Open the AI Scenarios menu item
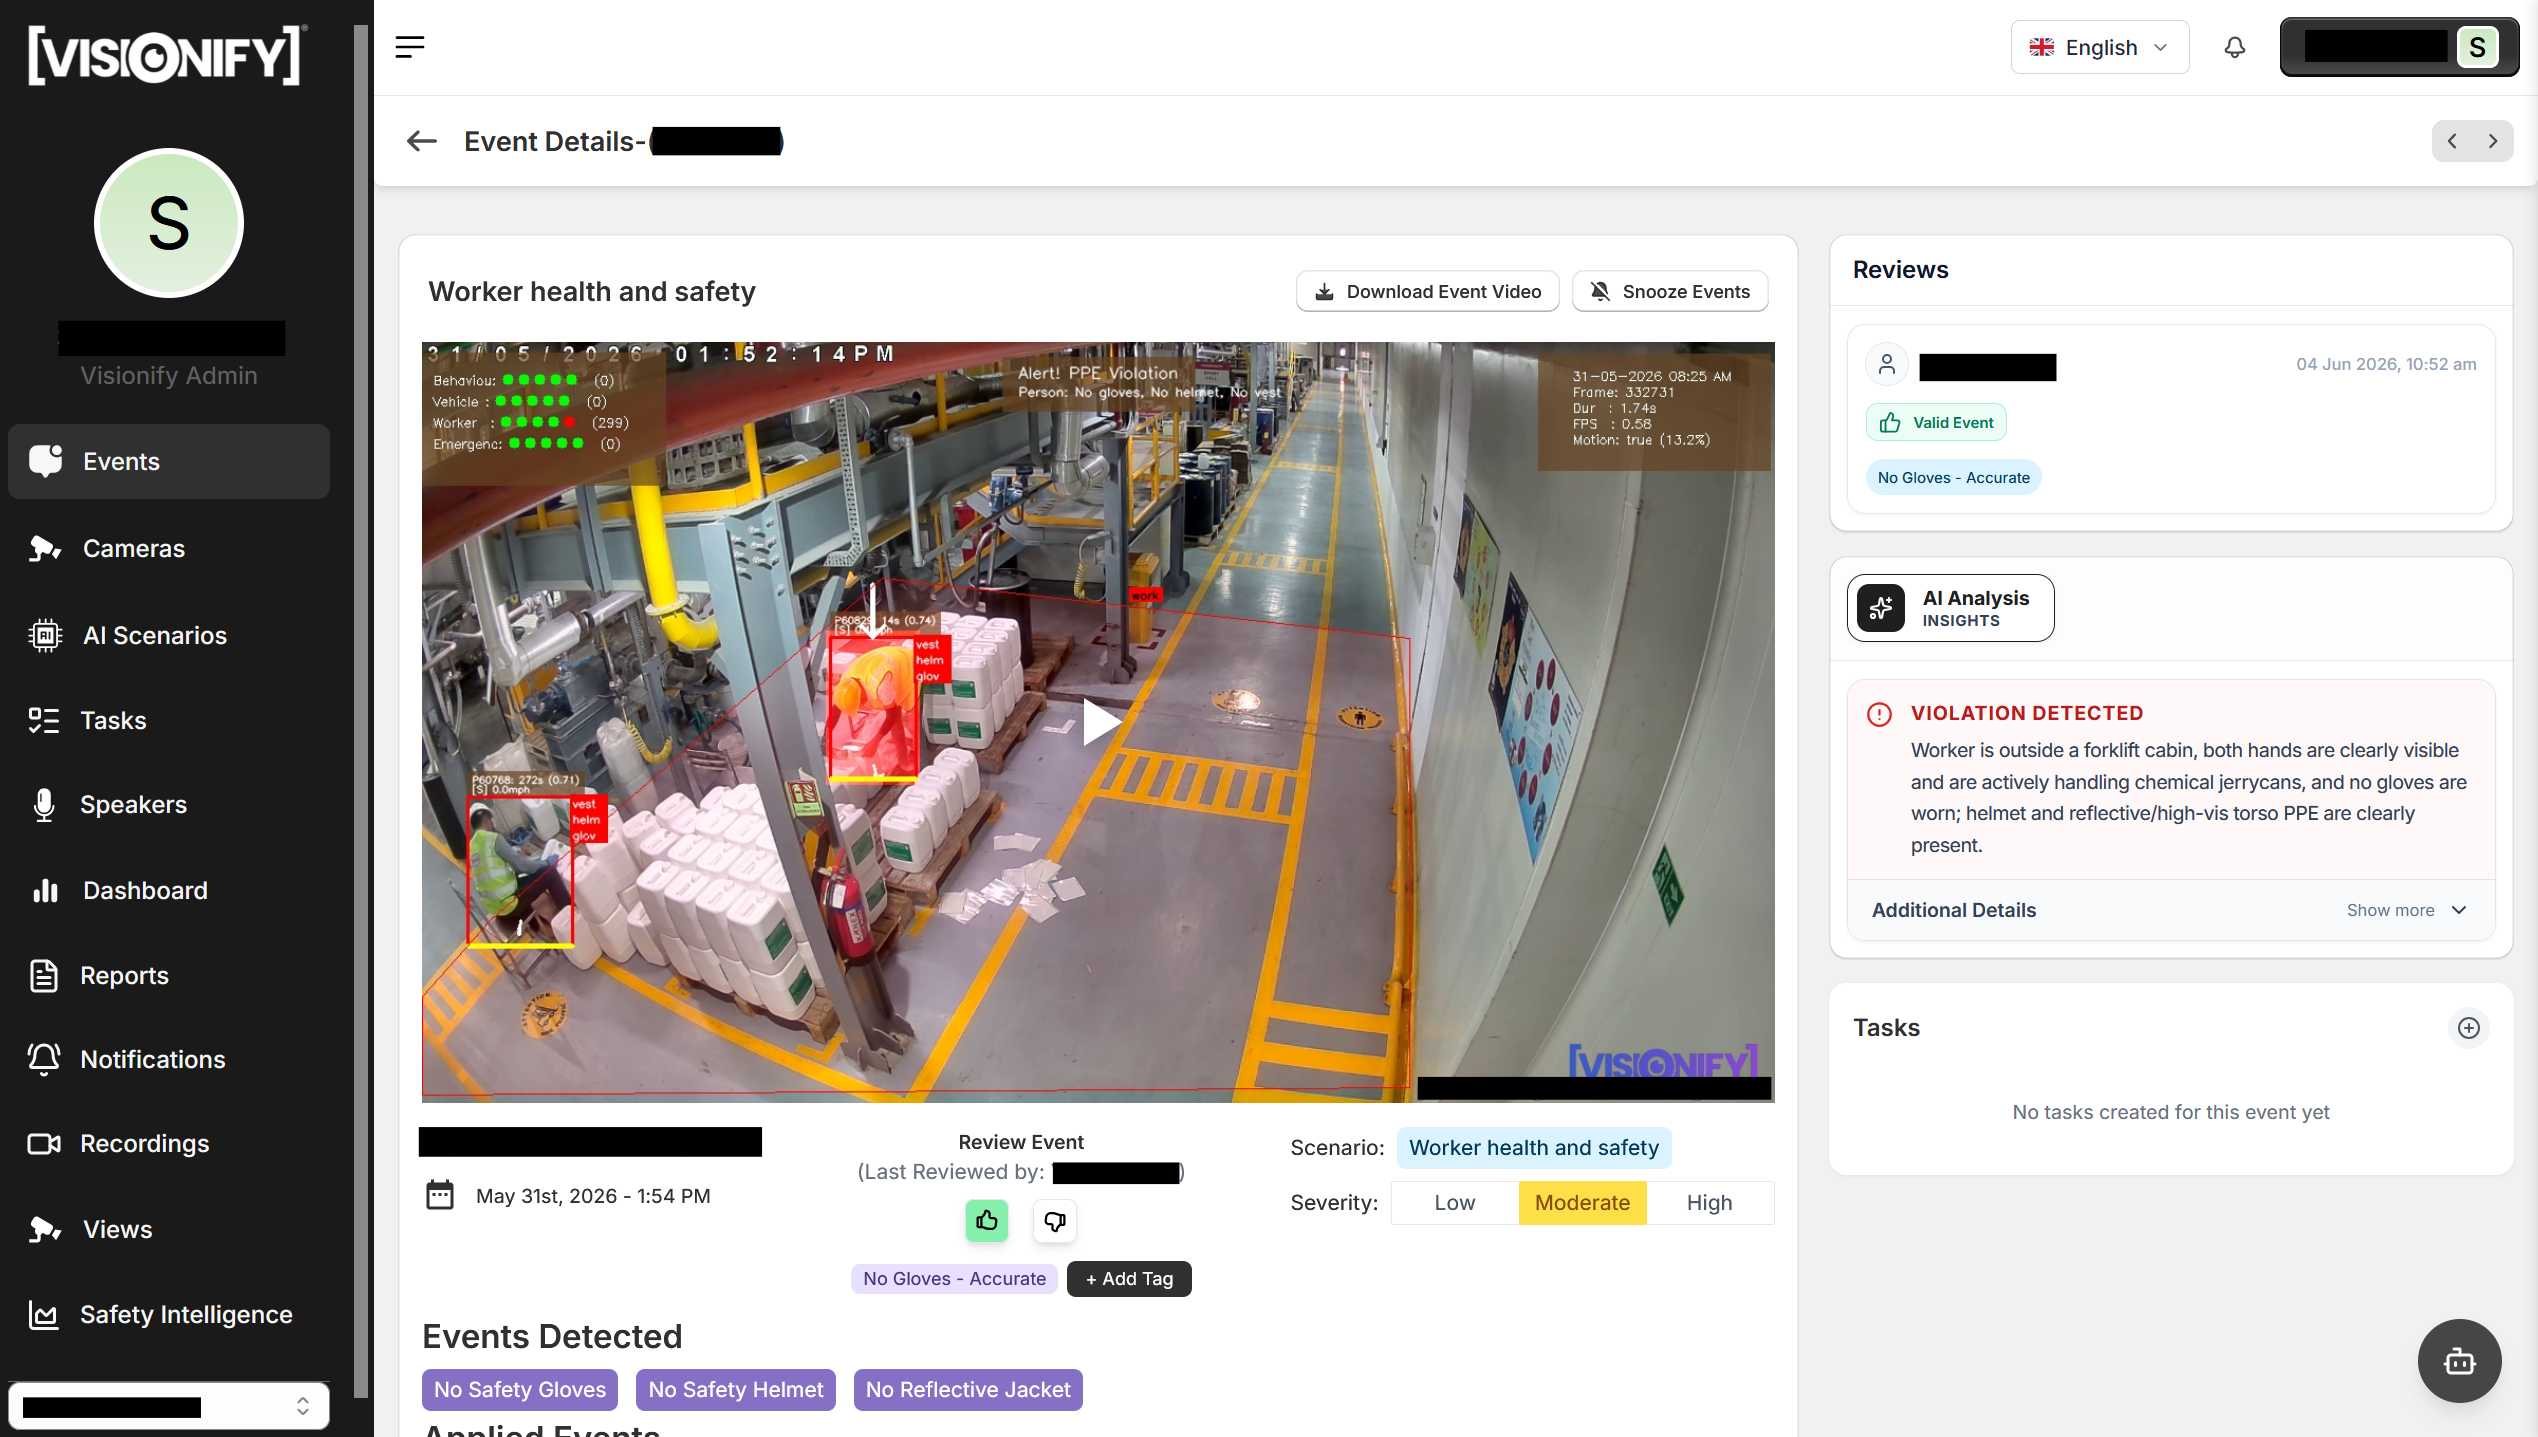 168,635
